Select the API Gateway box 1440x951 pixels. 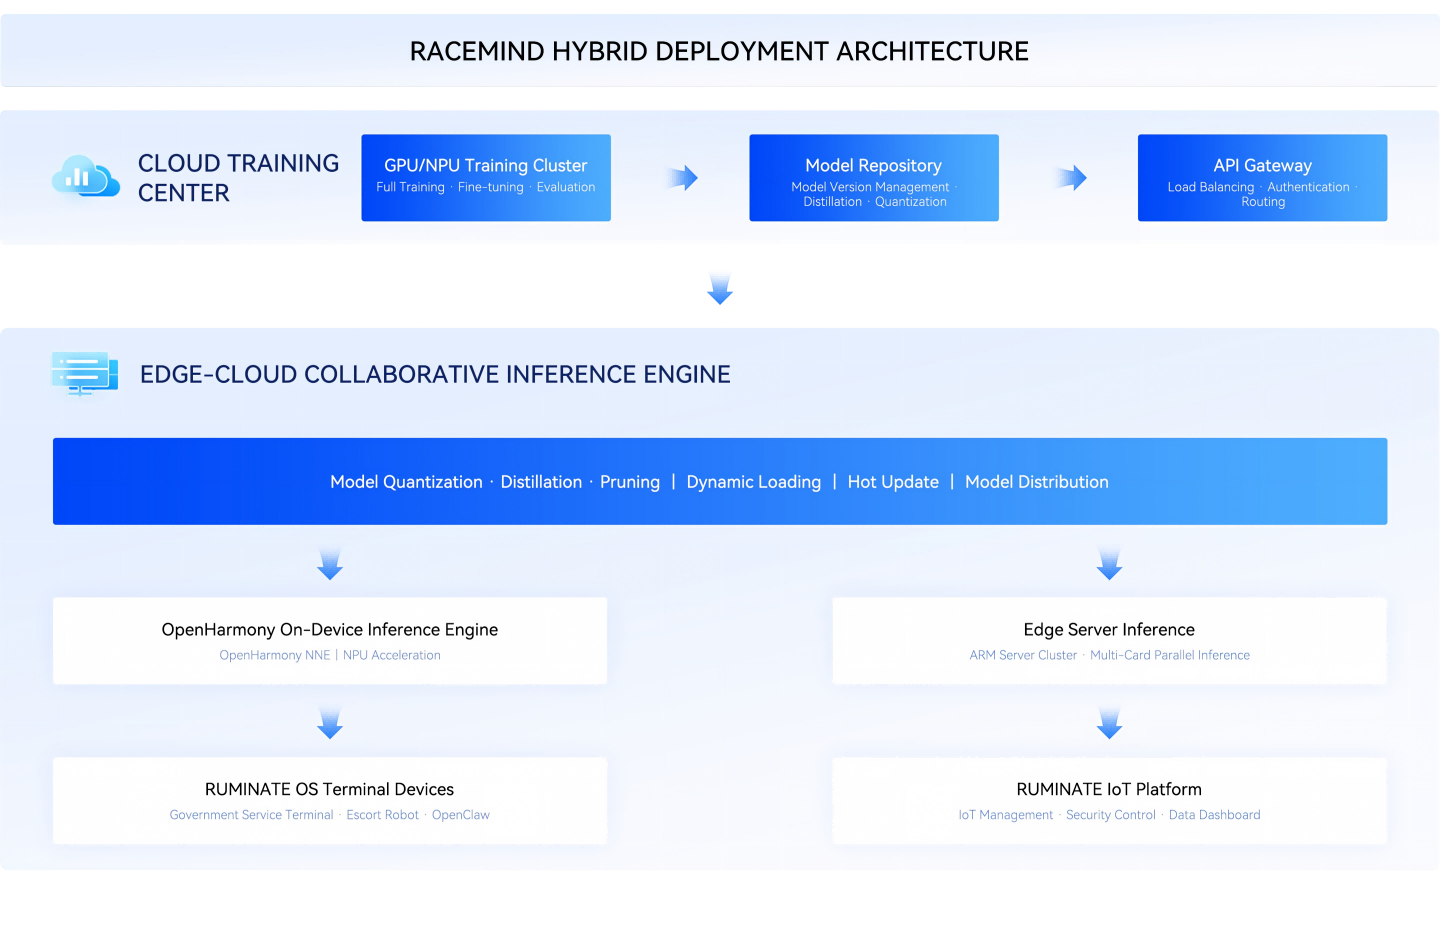pyautogui.click(x=1262, y=178)
